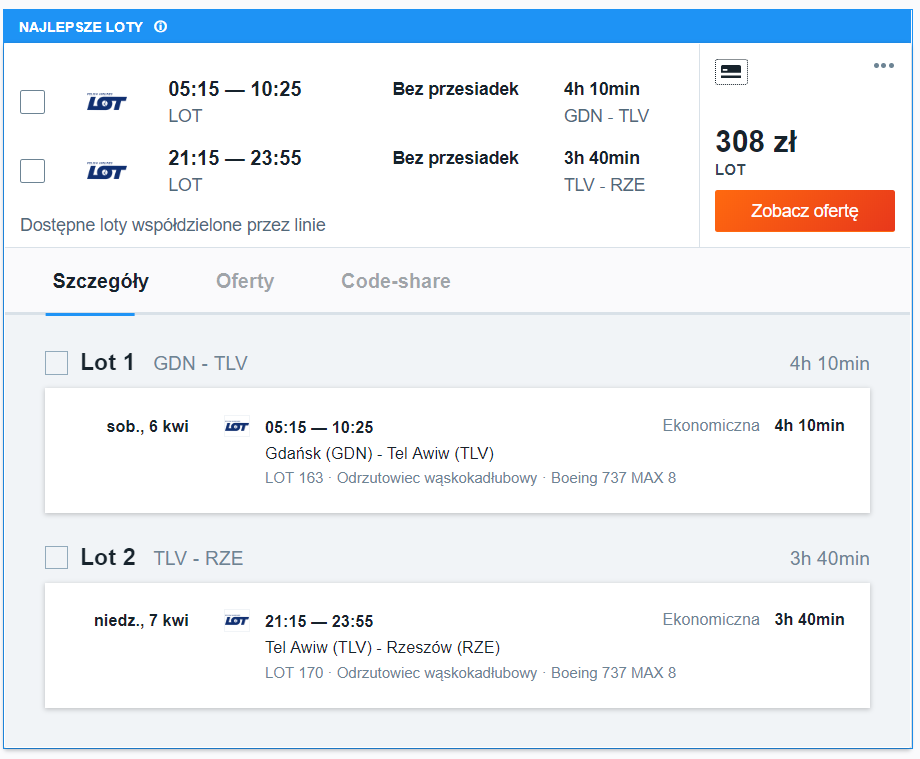Tick checkbox for 05:15 — 10:25 flight
The width and height of the screenshot is (920, 759).
pyautogui.click(x=32, y=102)
